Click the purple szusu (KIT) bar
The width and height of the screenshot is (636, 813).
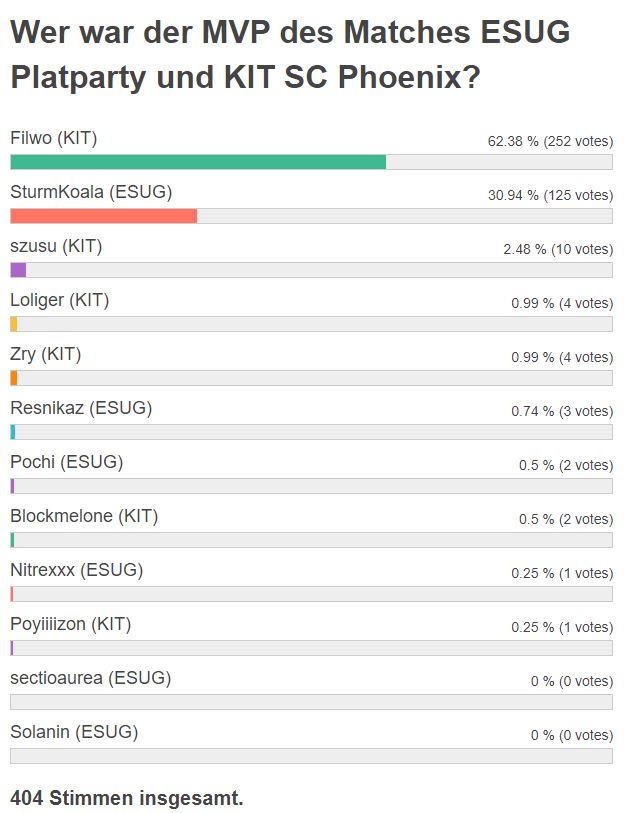point(18,270)
